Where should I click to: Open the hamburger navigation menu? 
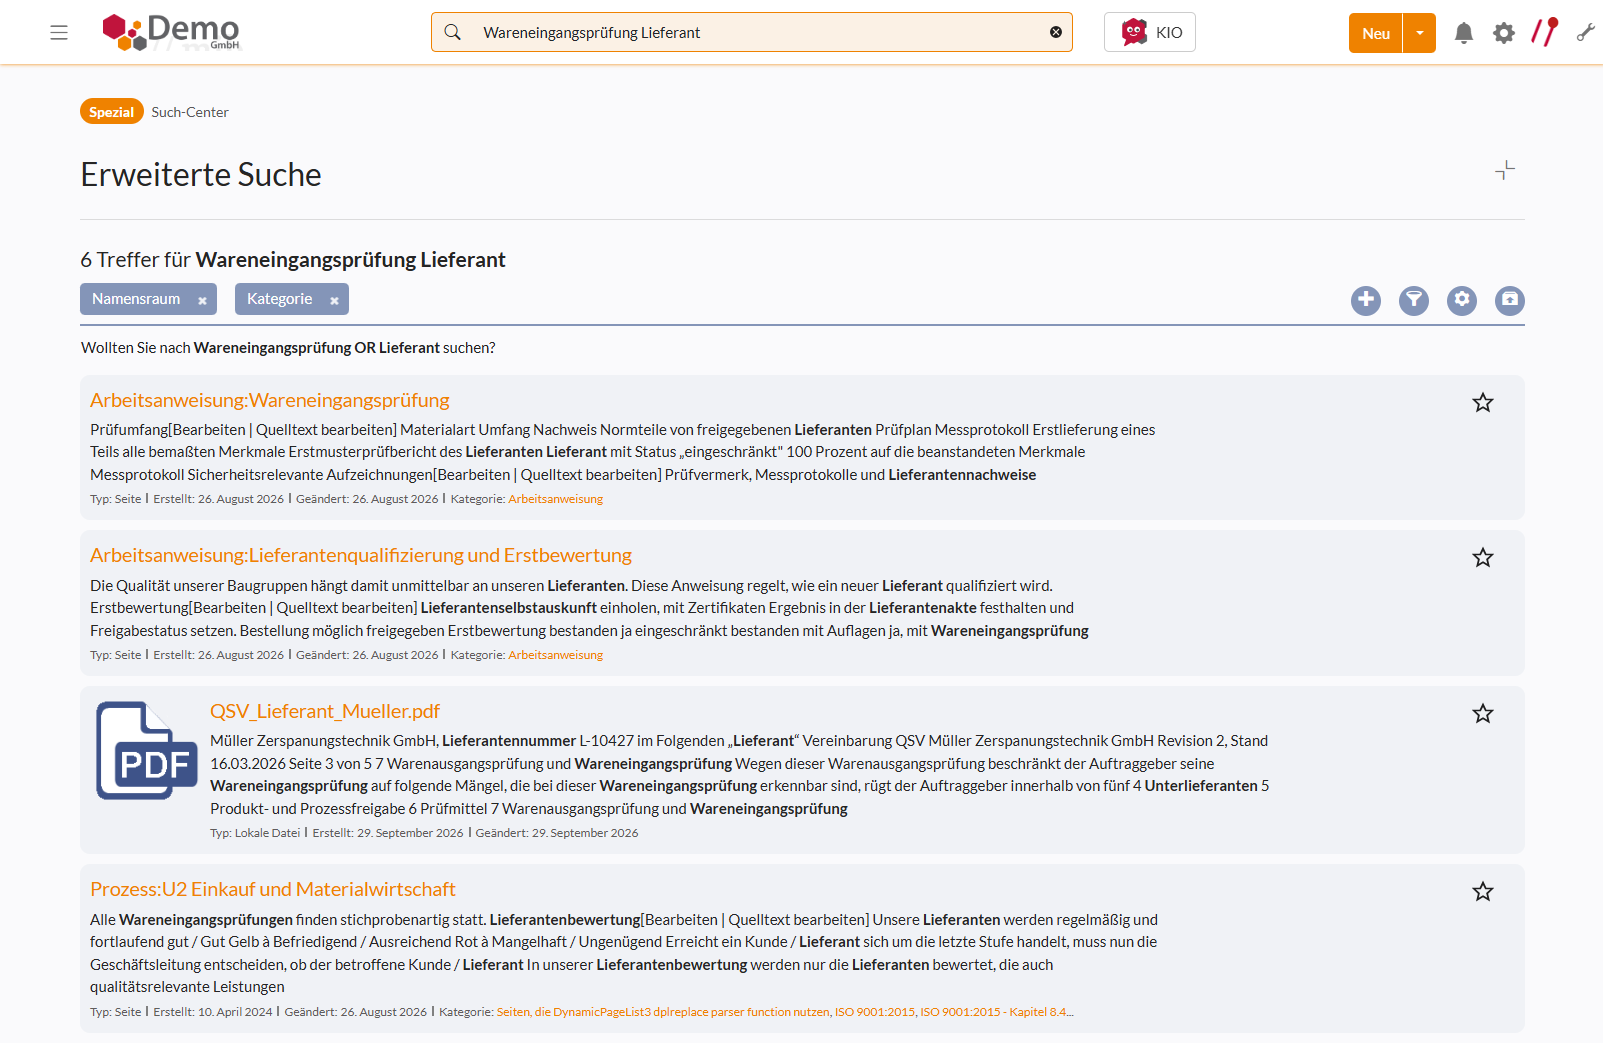pos(59,33)
